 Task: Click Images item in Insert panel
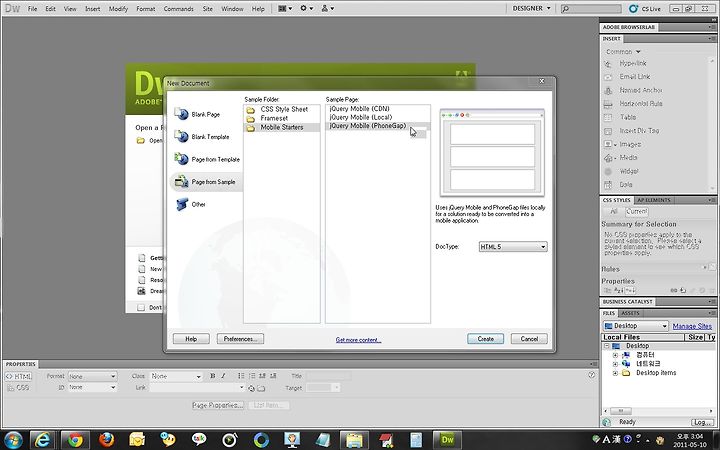pos(630,144)
